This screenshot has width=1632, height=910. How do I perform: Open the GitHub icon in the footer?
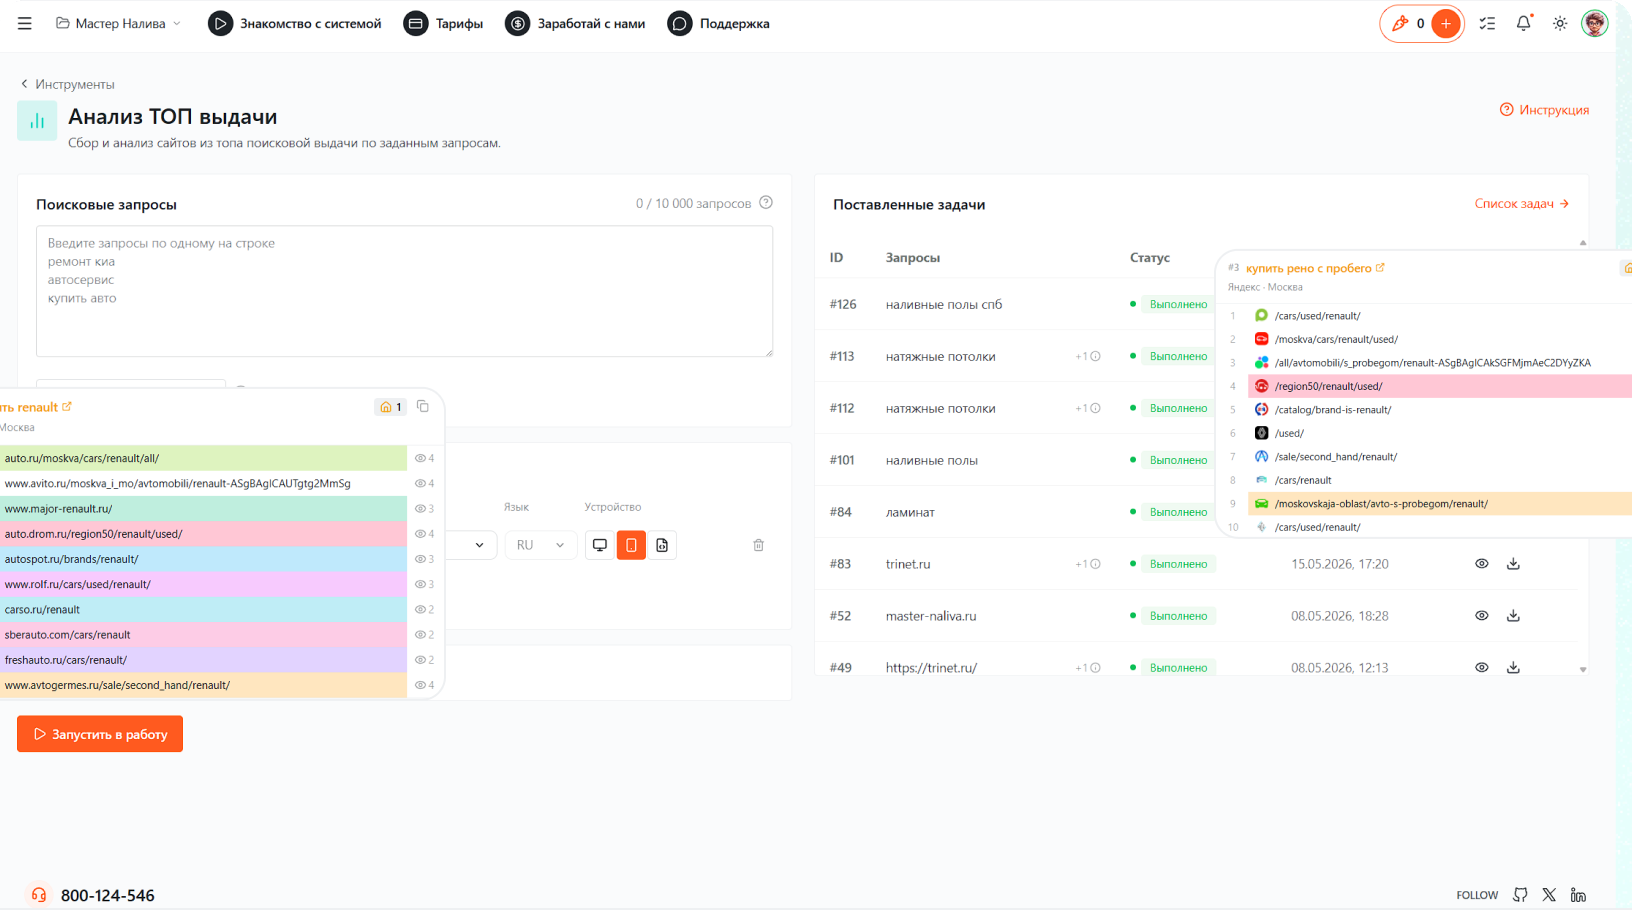(x=1520, y=895)
